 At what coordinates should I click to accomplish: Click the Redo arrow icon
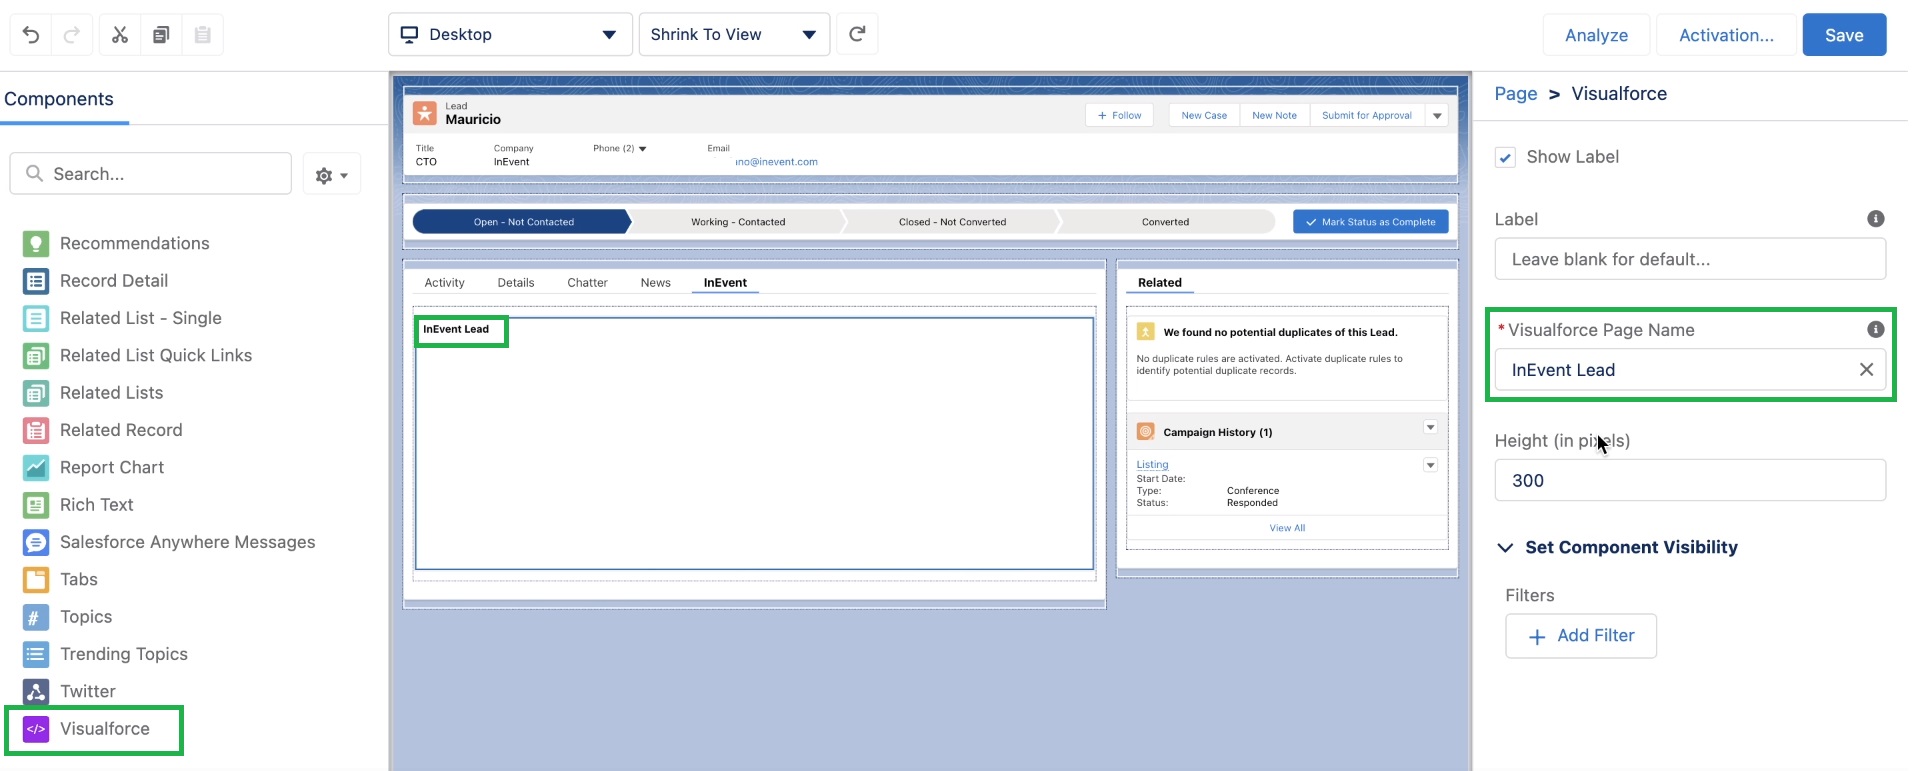tap(72, 35)
